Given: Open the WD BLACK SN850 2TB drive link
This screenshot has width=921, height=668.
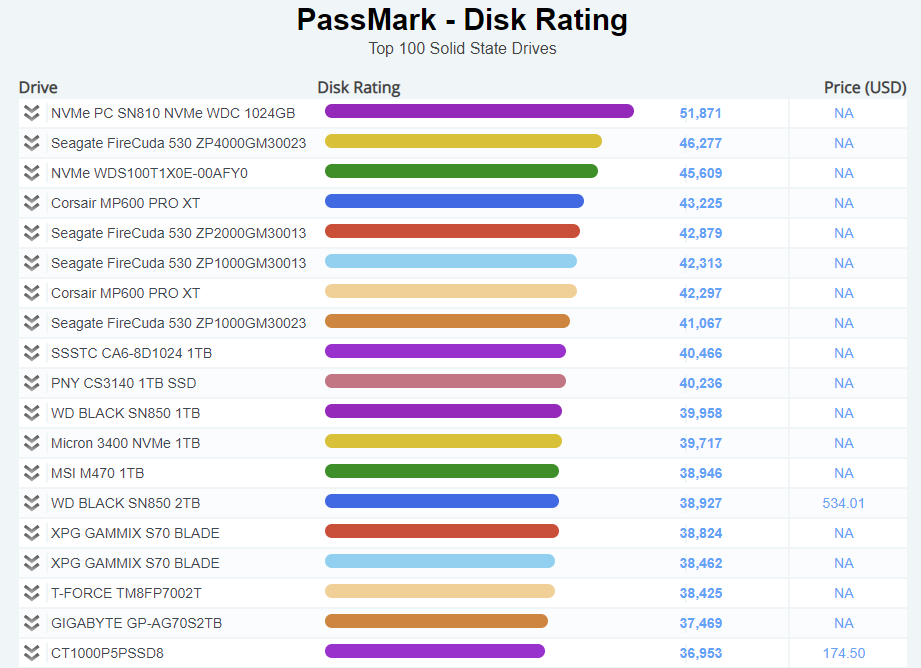Looking at the screenshot, I should click(x=126, y=503).
